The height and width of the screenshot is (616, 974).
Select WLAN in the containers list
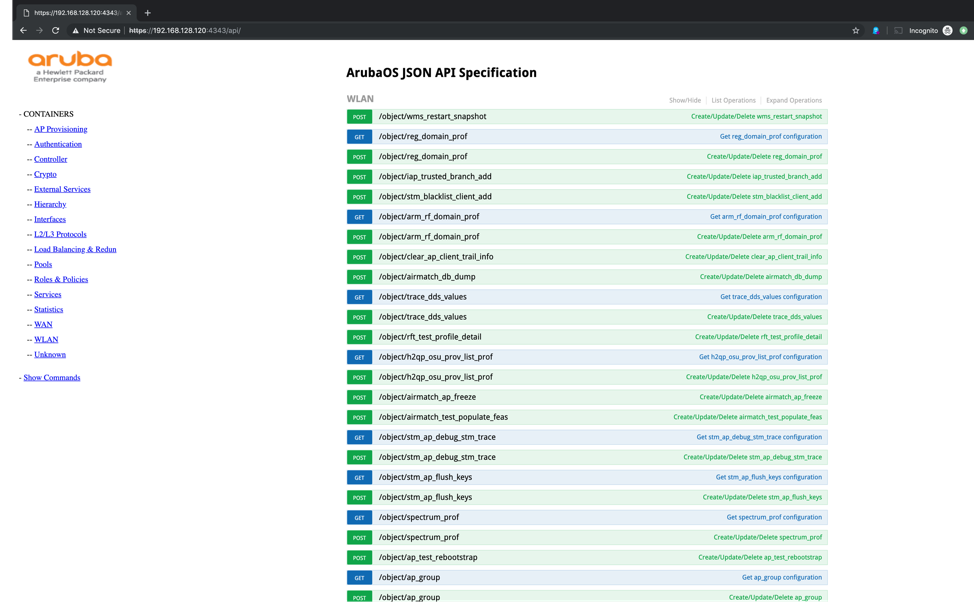pyautogui.click(x=46, y=340)
